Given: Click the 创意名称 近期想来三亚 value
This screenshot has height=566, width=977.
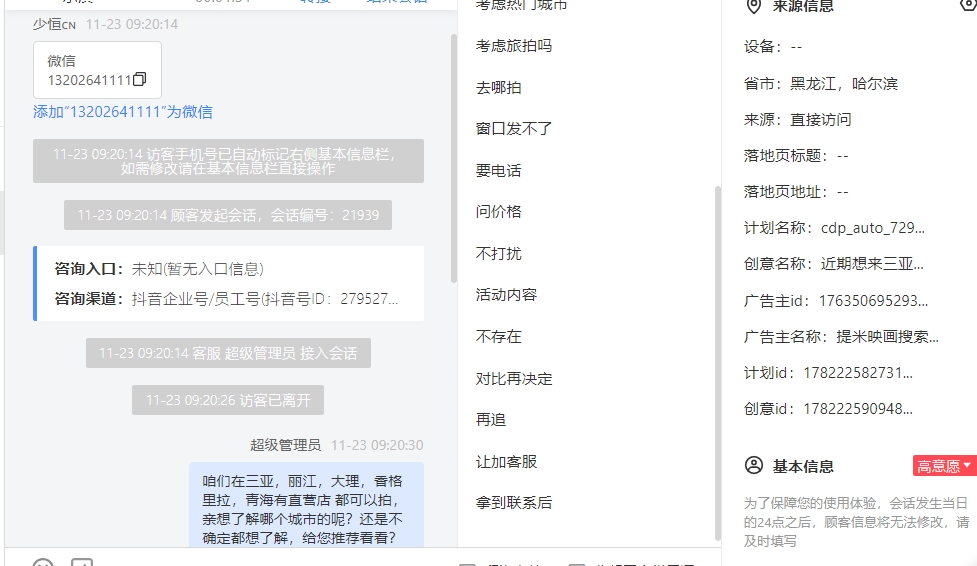Looking at the screenshot, I should tap(872, 264).
